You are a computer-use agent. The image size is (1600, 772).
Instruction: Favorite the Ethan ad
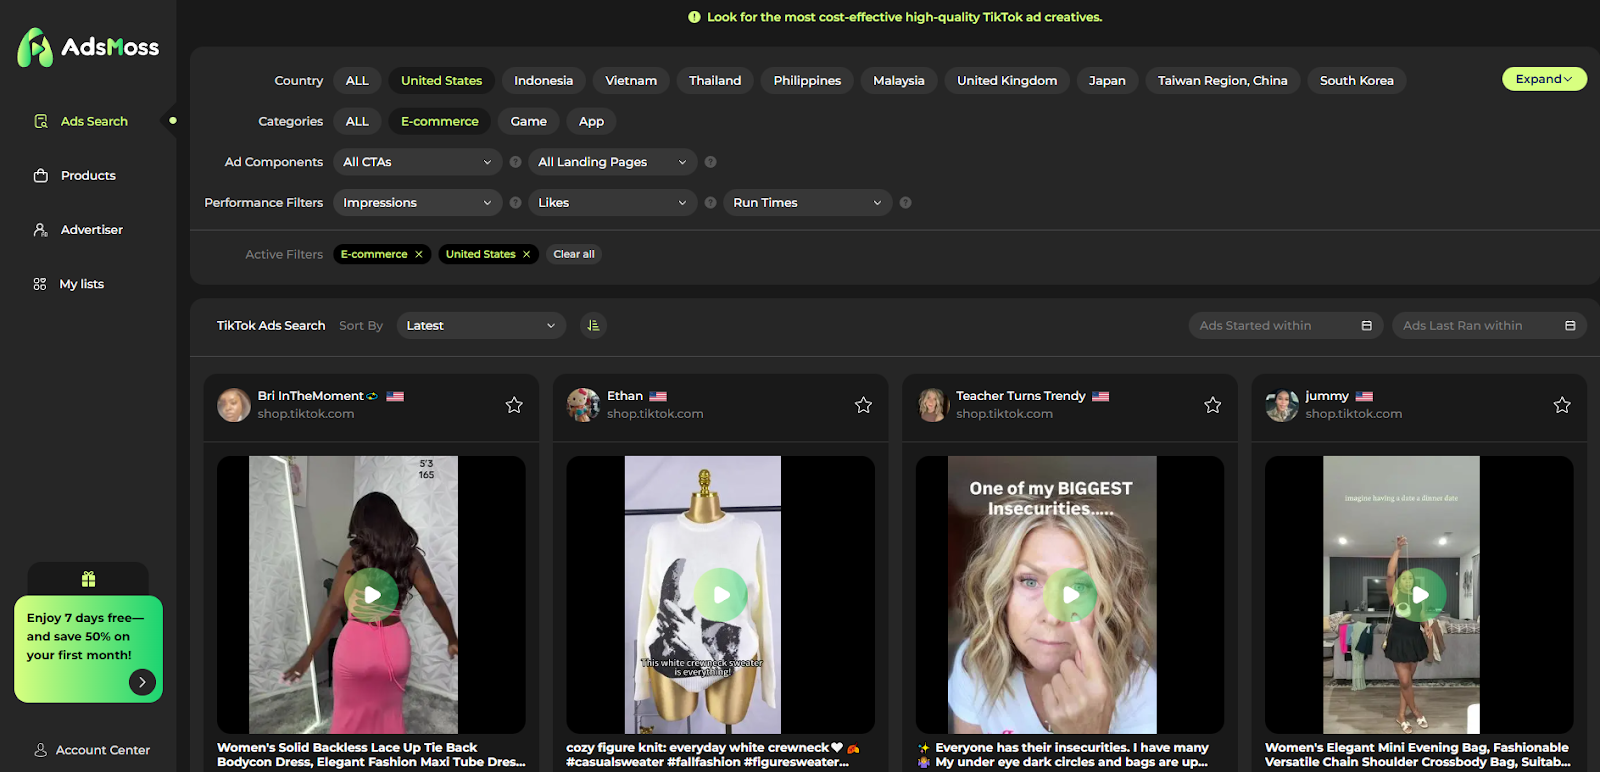click(x=863, y=405)
